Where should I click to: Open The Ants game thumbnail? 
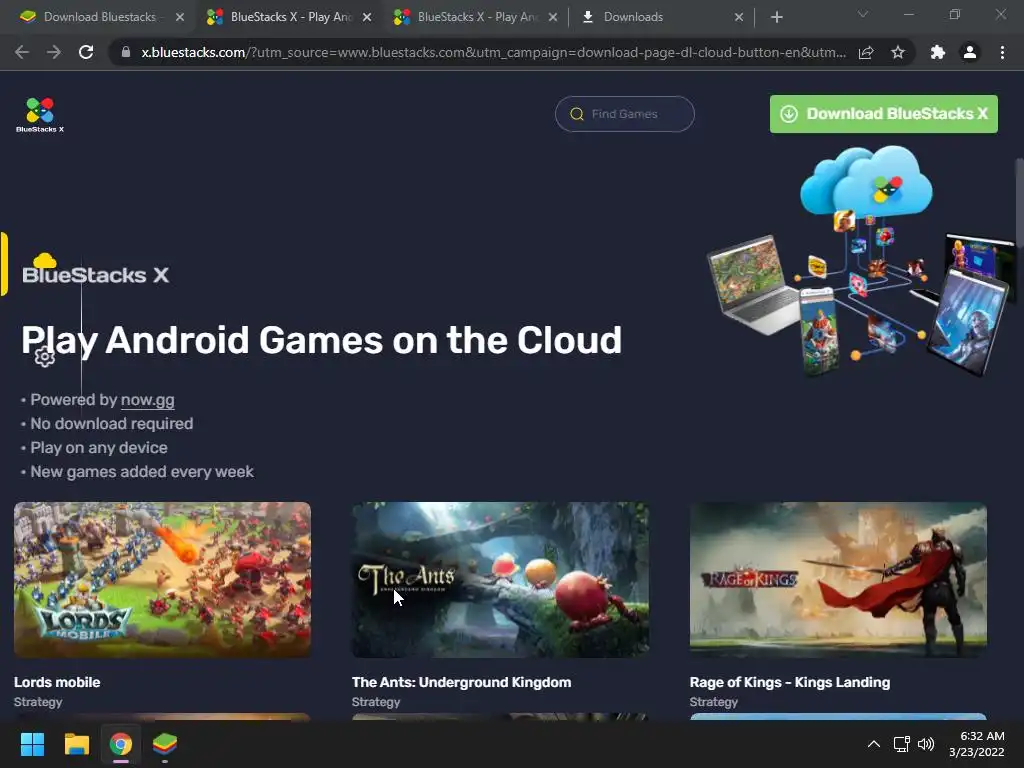pos(500,579)
